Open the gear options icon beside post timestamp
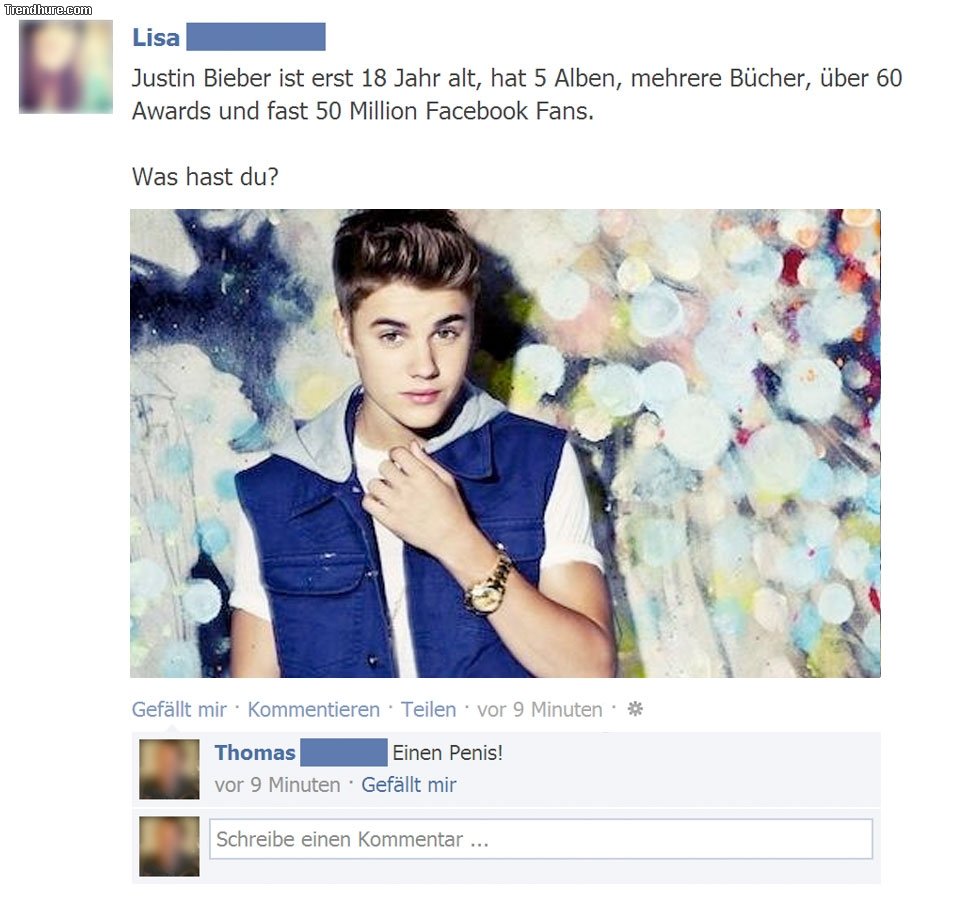This screenshot has height=902, width=960. click(635, 709)
